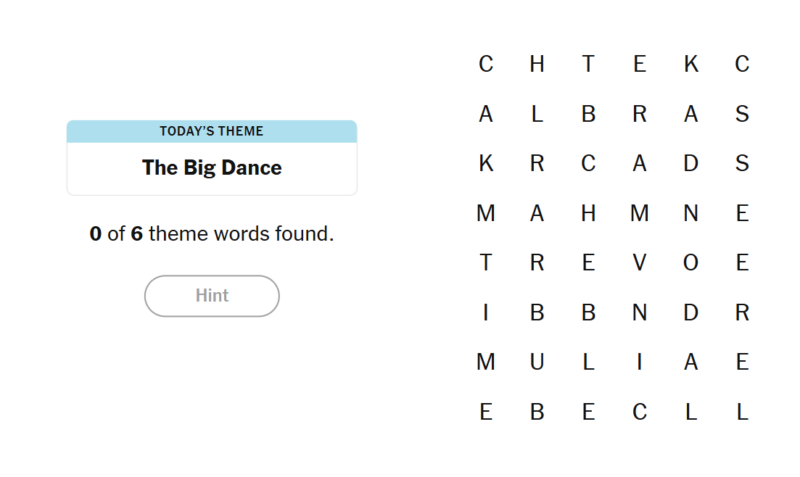Tap the letter T in the top row
The width and height of the screenshot is (800, 477).
click(588, 65)
